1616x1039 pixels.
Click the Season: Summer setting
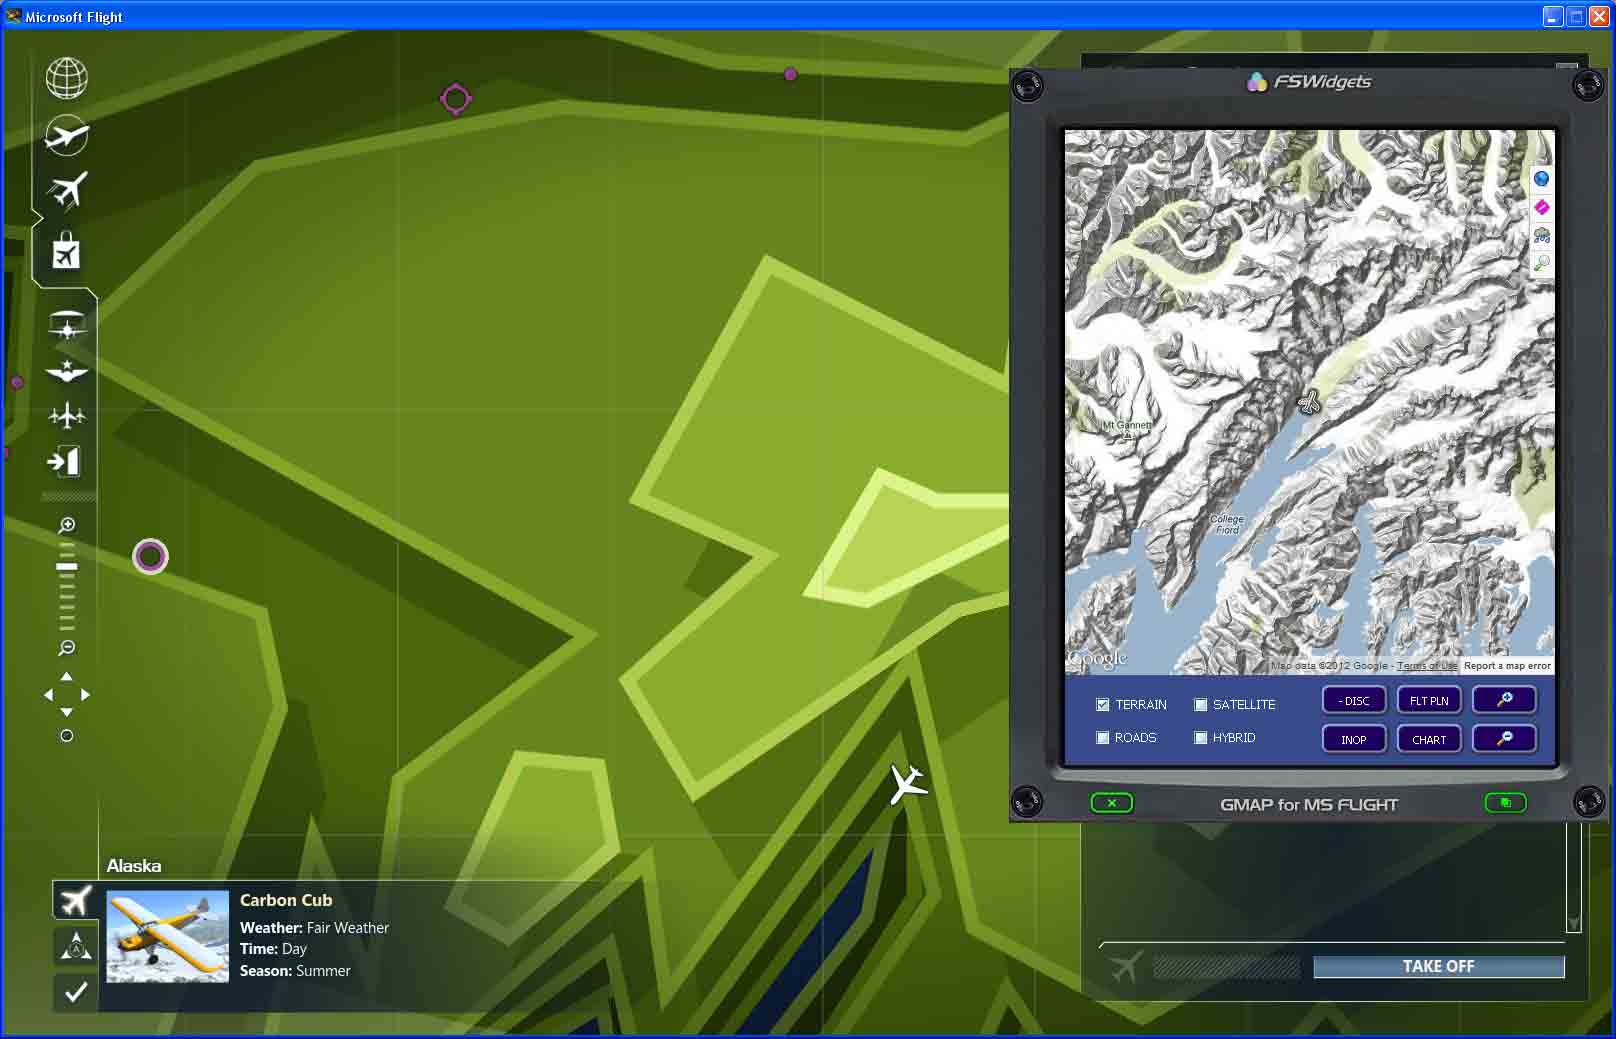[x=295, y=971]
